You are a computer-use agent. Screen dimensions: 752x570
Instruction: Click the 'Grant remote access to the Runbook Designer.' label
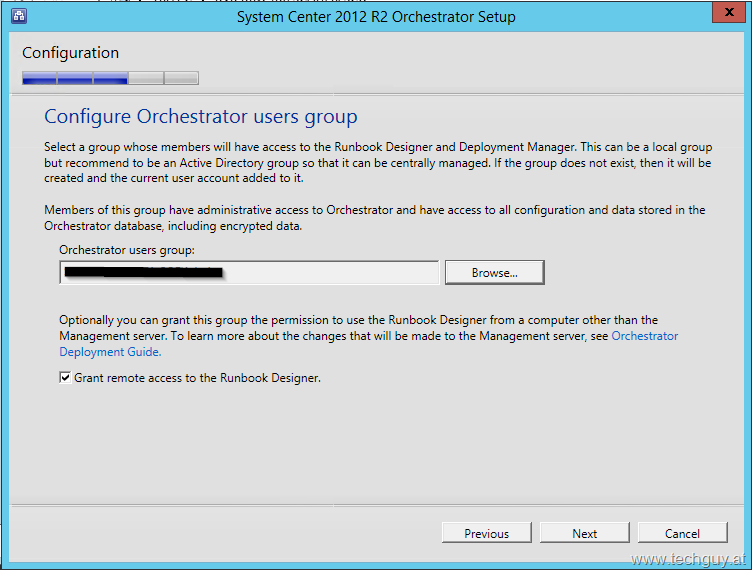click(197, 378)
